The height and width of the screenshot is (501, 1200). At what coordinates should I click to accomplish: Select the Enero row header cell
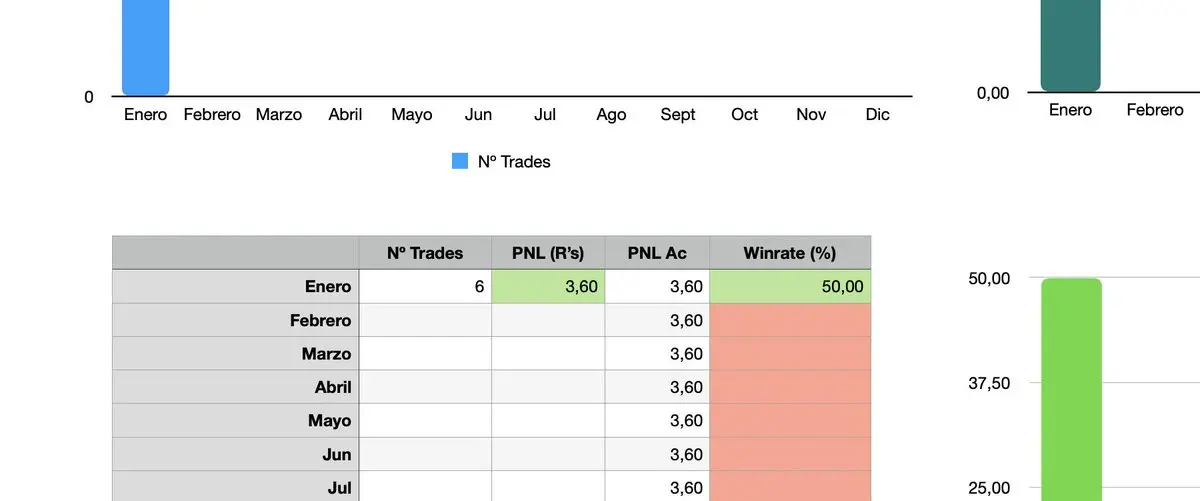[236, 287]
